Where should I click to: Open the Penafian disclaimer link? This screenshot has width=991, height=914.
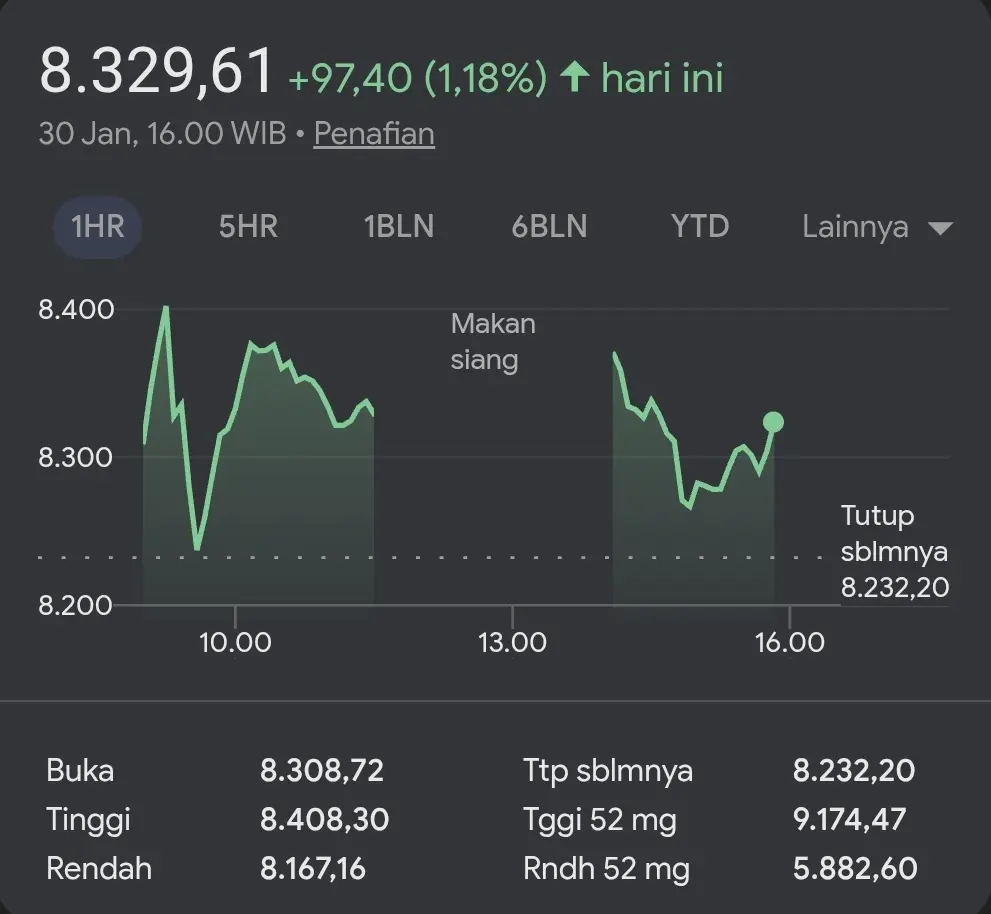tap(373, 133)
